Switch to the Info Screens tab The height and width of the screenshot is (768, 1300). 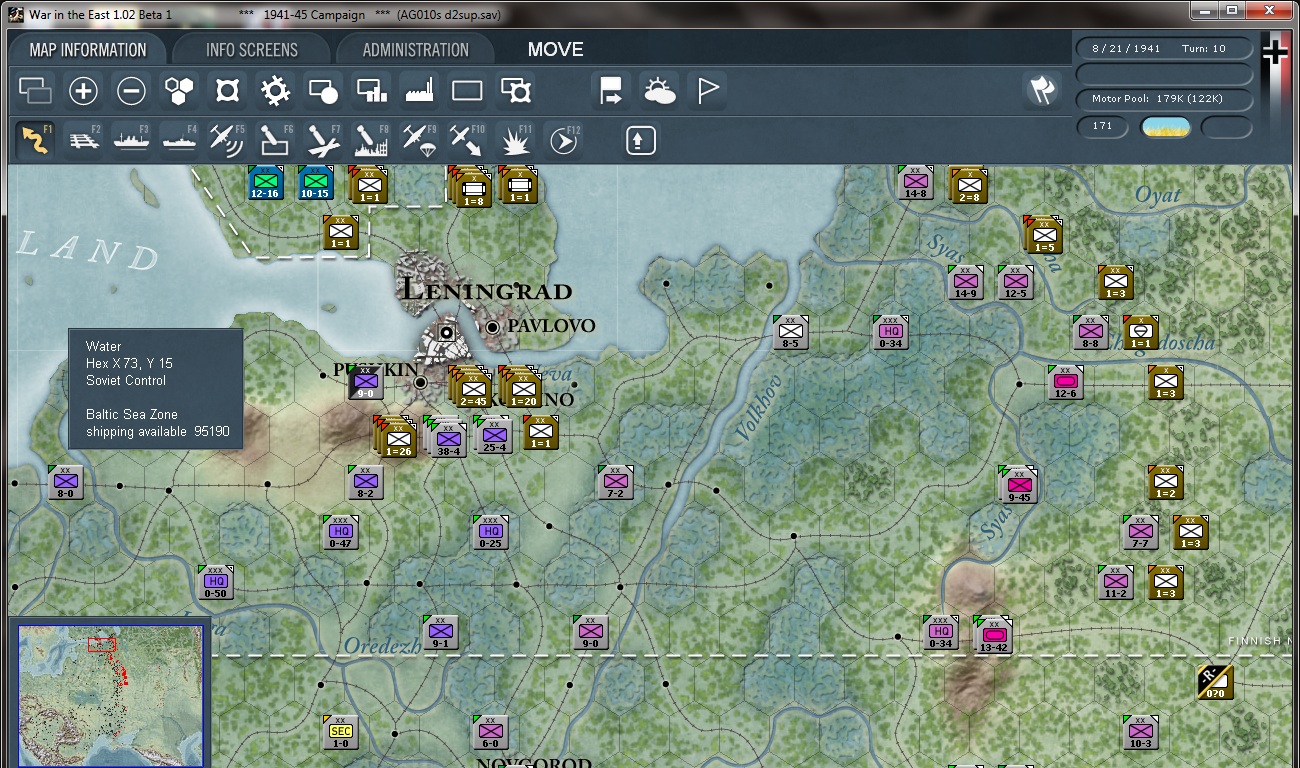click(252, 50)
